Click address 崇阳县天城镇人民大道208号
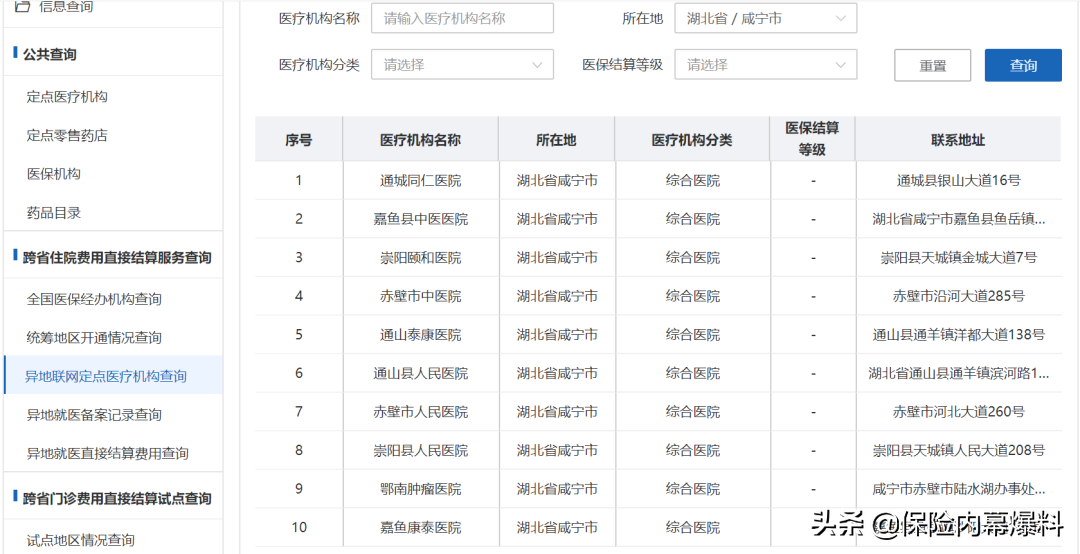The image size is (1080, 554). pyautogui.click(x=958, y=451)
